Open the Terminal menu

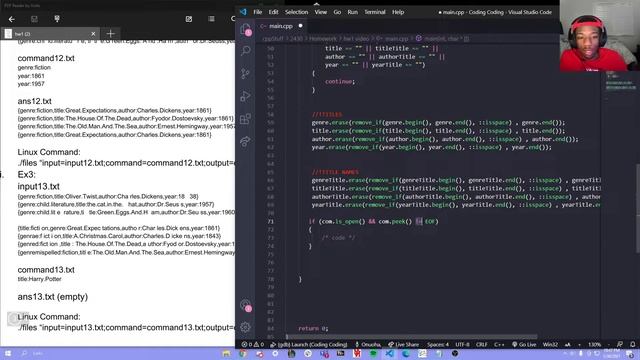375,12
